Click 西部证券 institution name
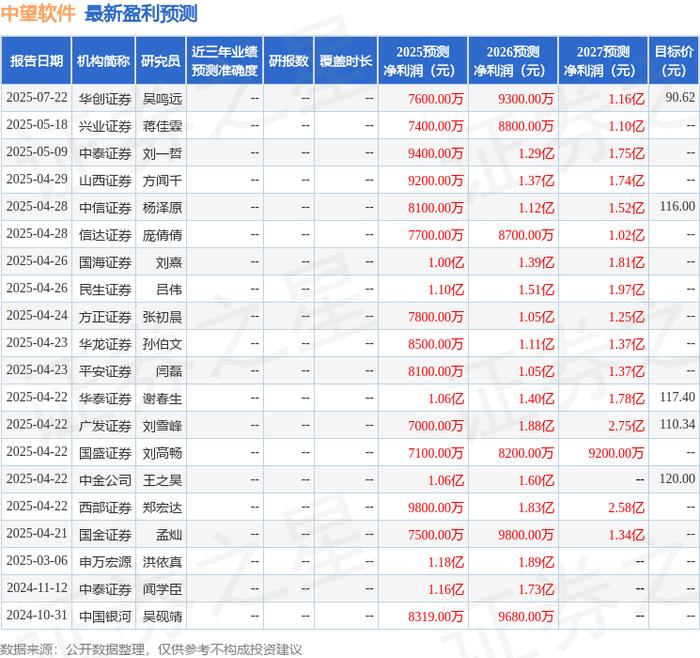 coord(105,508)
